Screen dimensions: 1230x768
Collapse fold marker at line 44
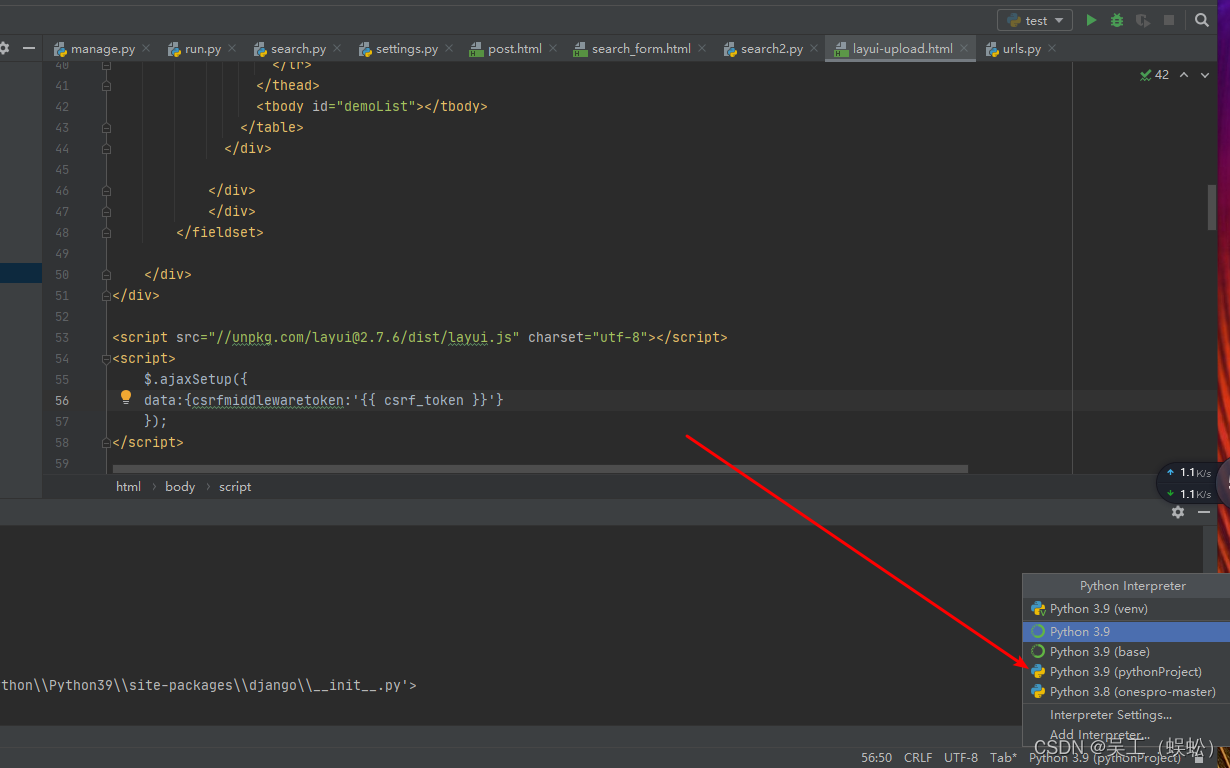106,148
